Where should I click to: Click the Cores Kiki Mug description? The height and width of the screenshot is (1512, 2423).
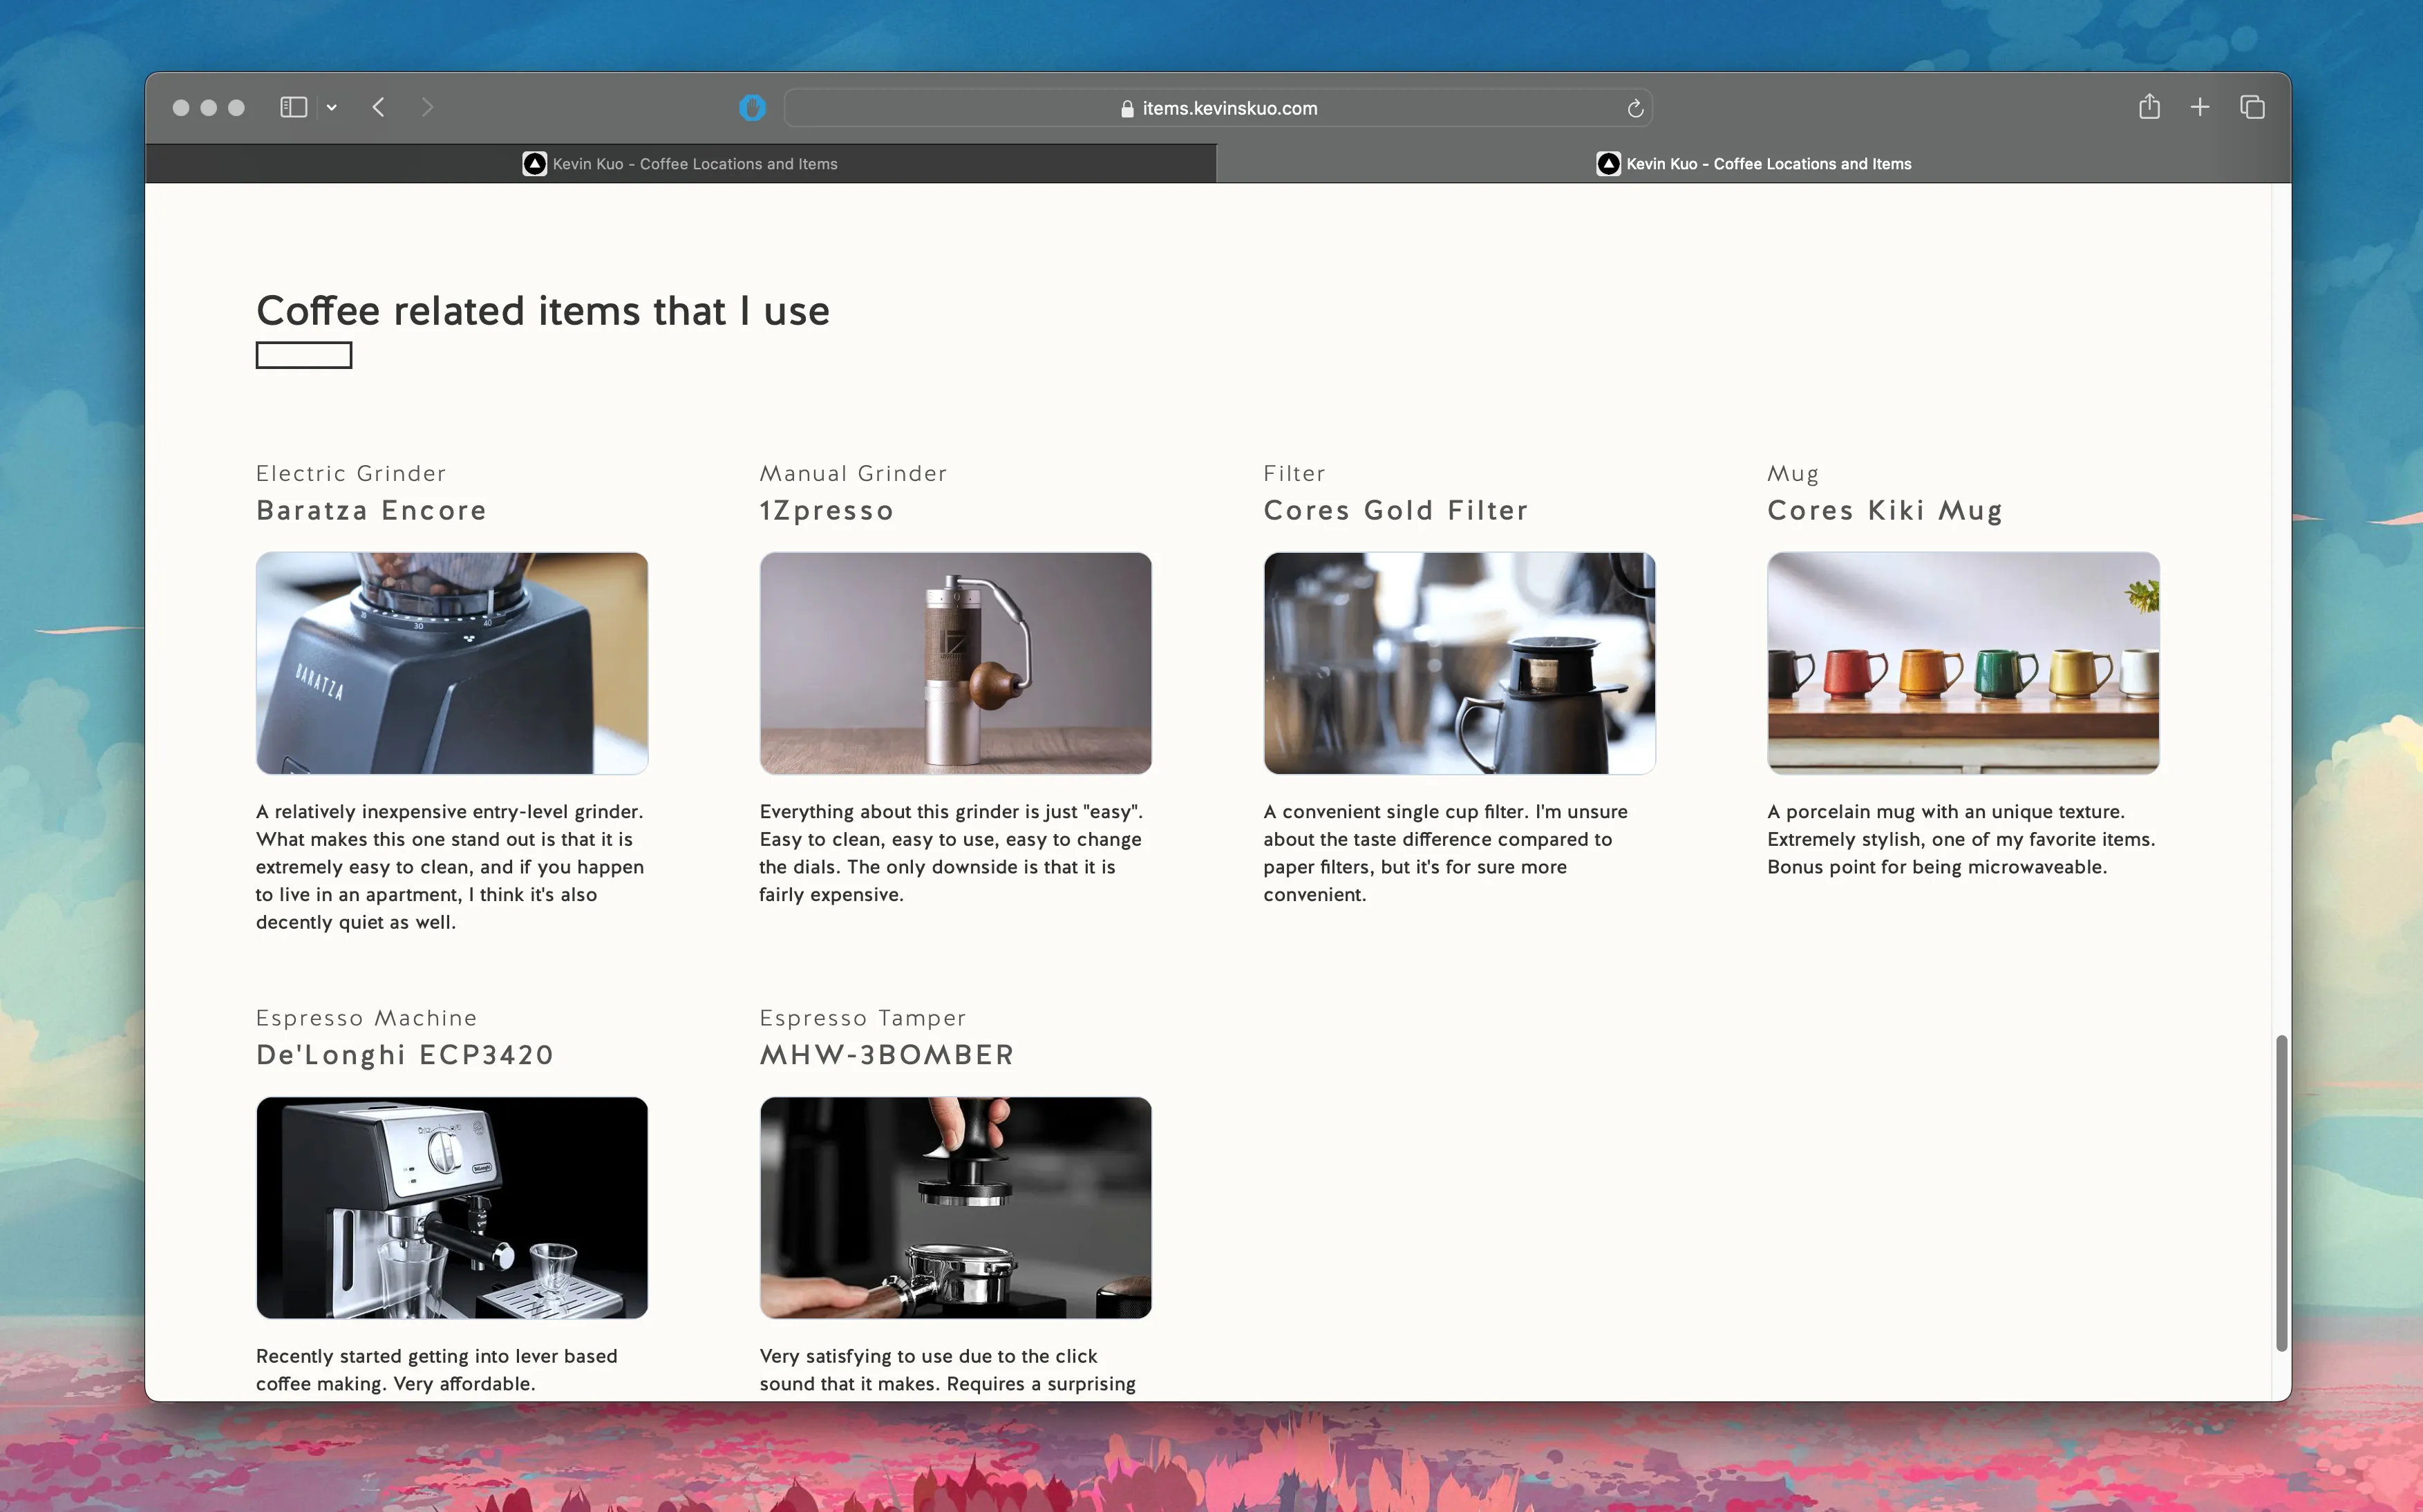(x=1961, y=839)
